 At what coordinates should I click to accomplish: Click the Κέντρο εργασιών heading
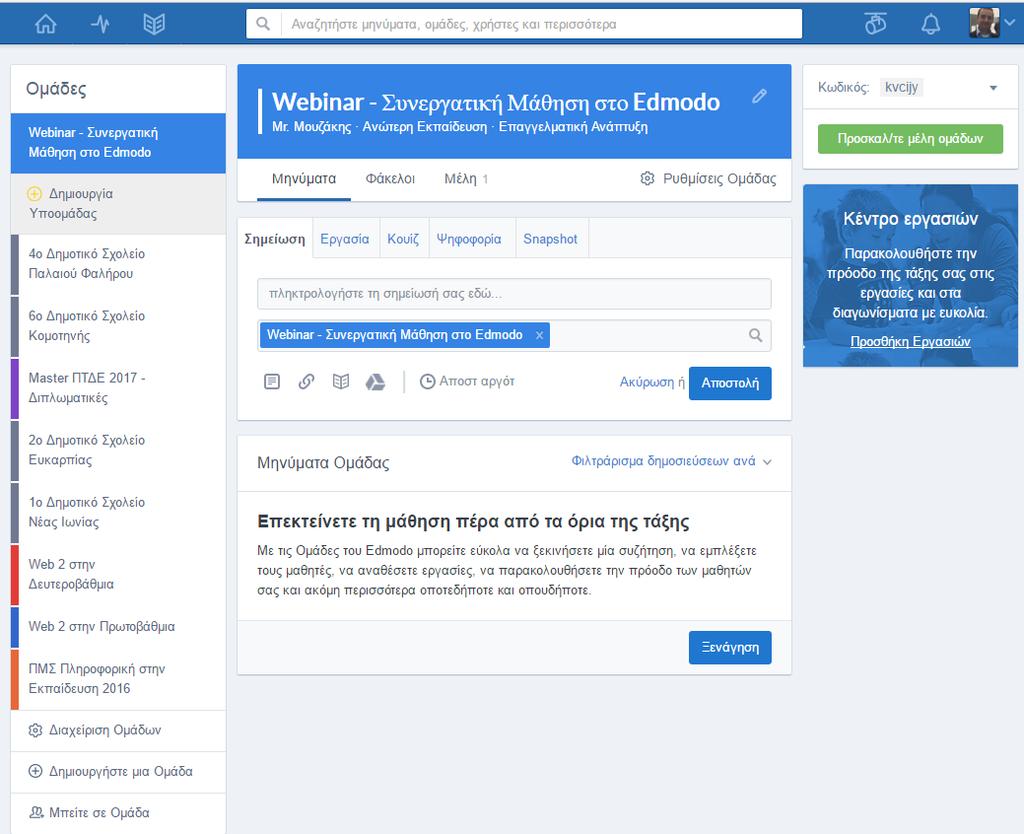click(910, 219)
